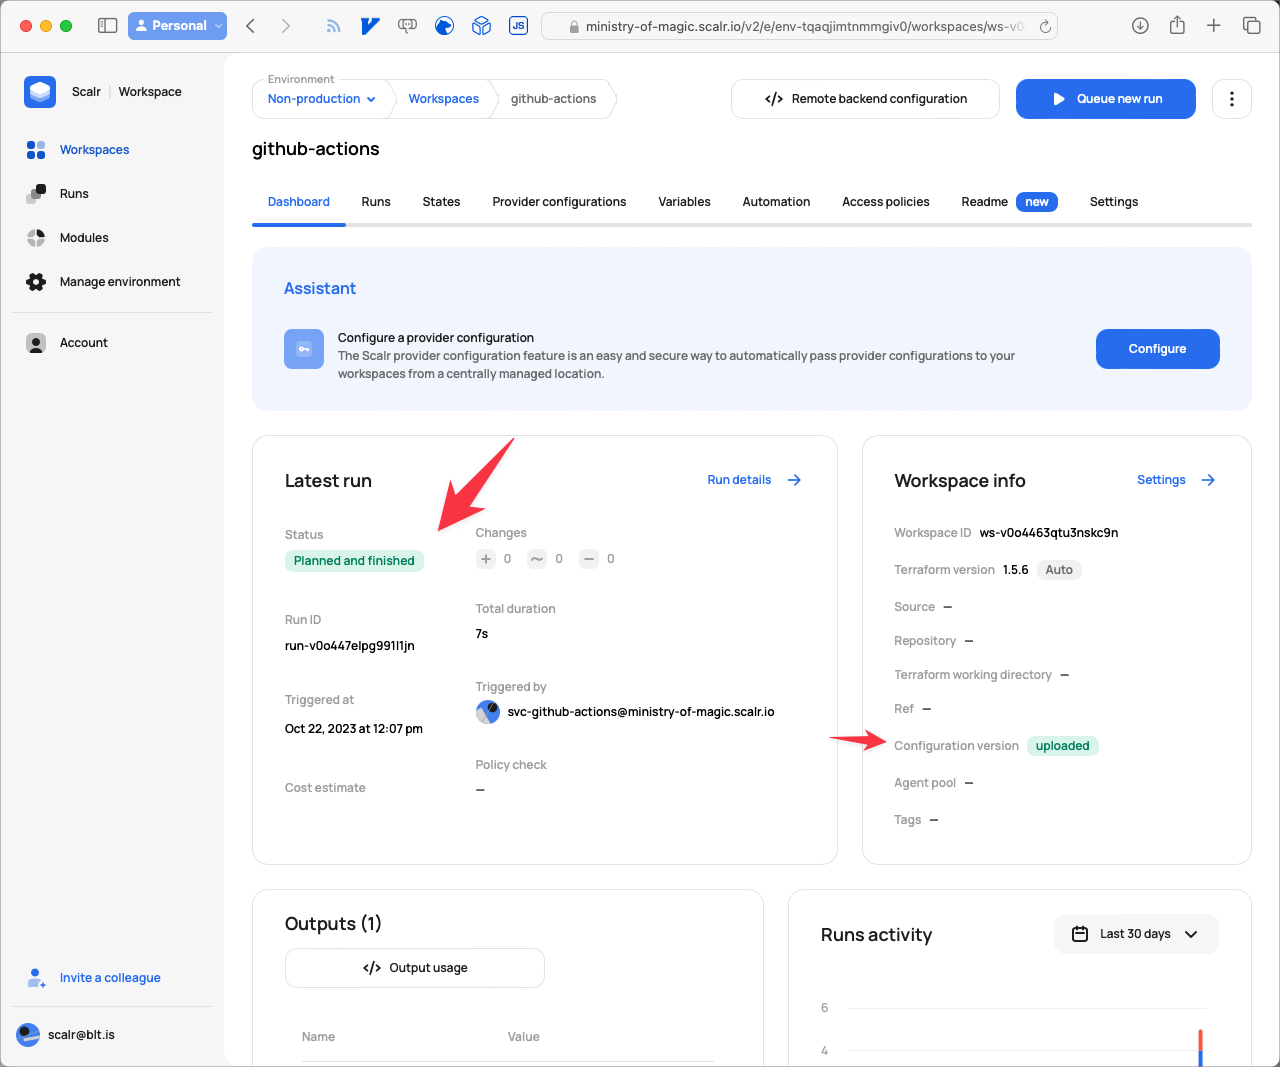Screen dimensions: 1280x1067
Task: Reload the page in the address bar
Action: click(x=1045, y=27)
